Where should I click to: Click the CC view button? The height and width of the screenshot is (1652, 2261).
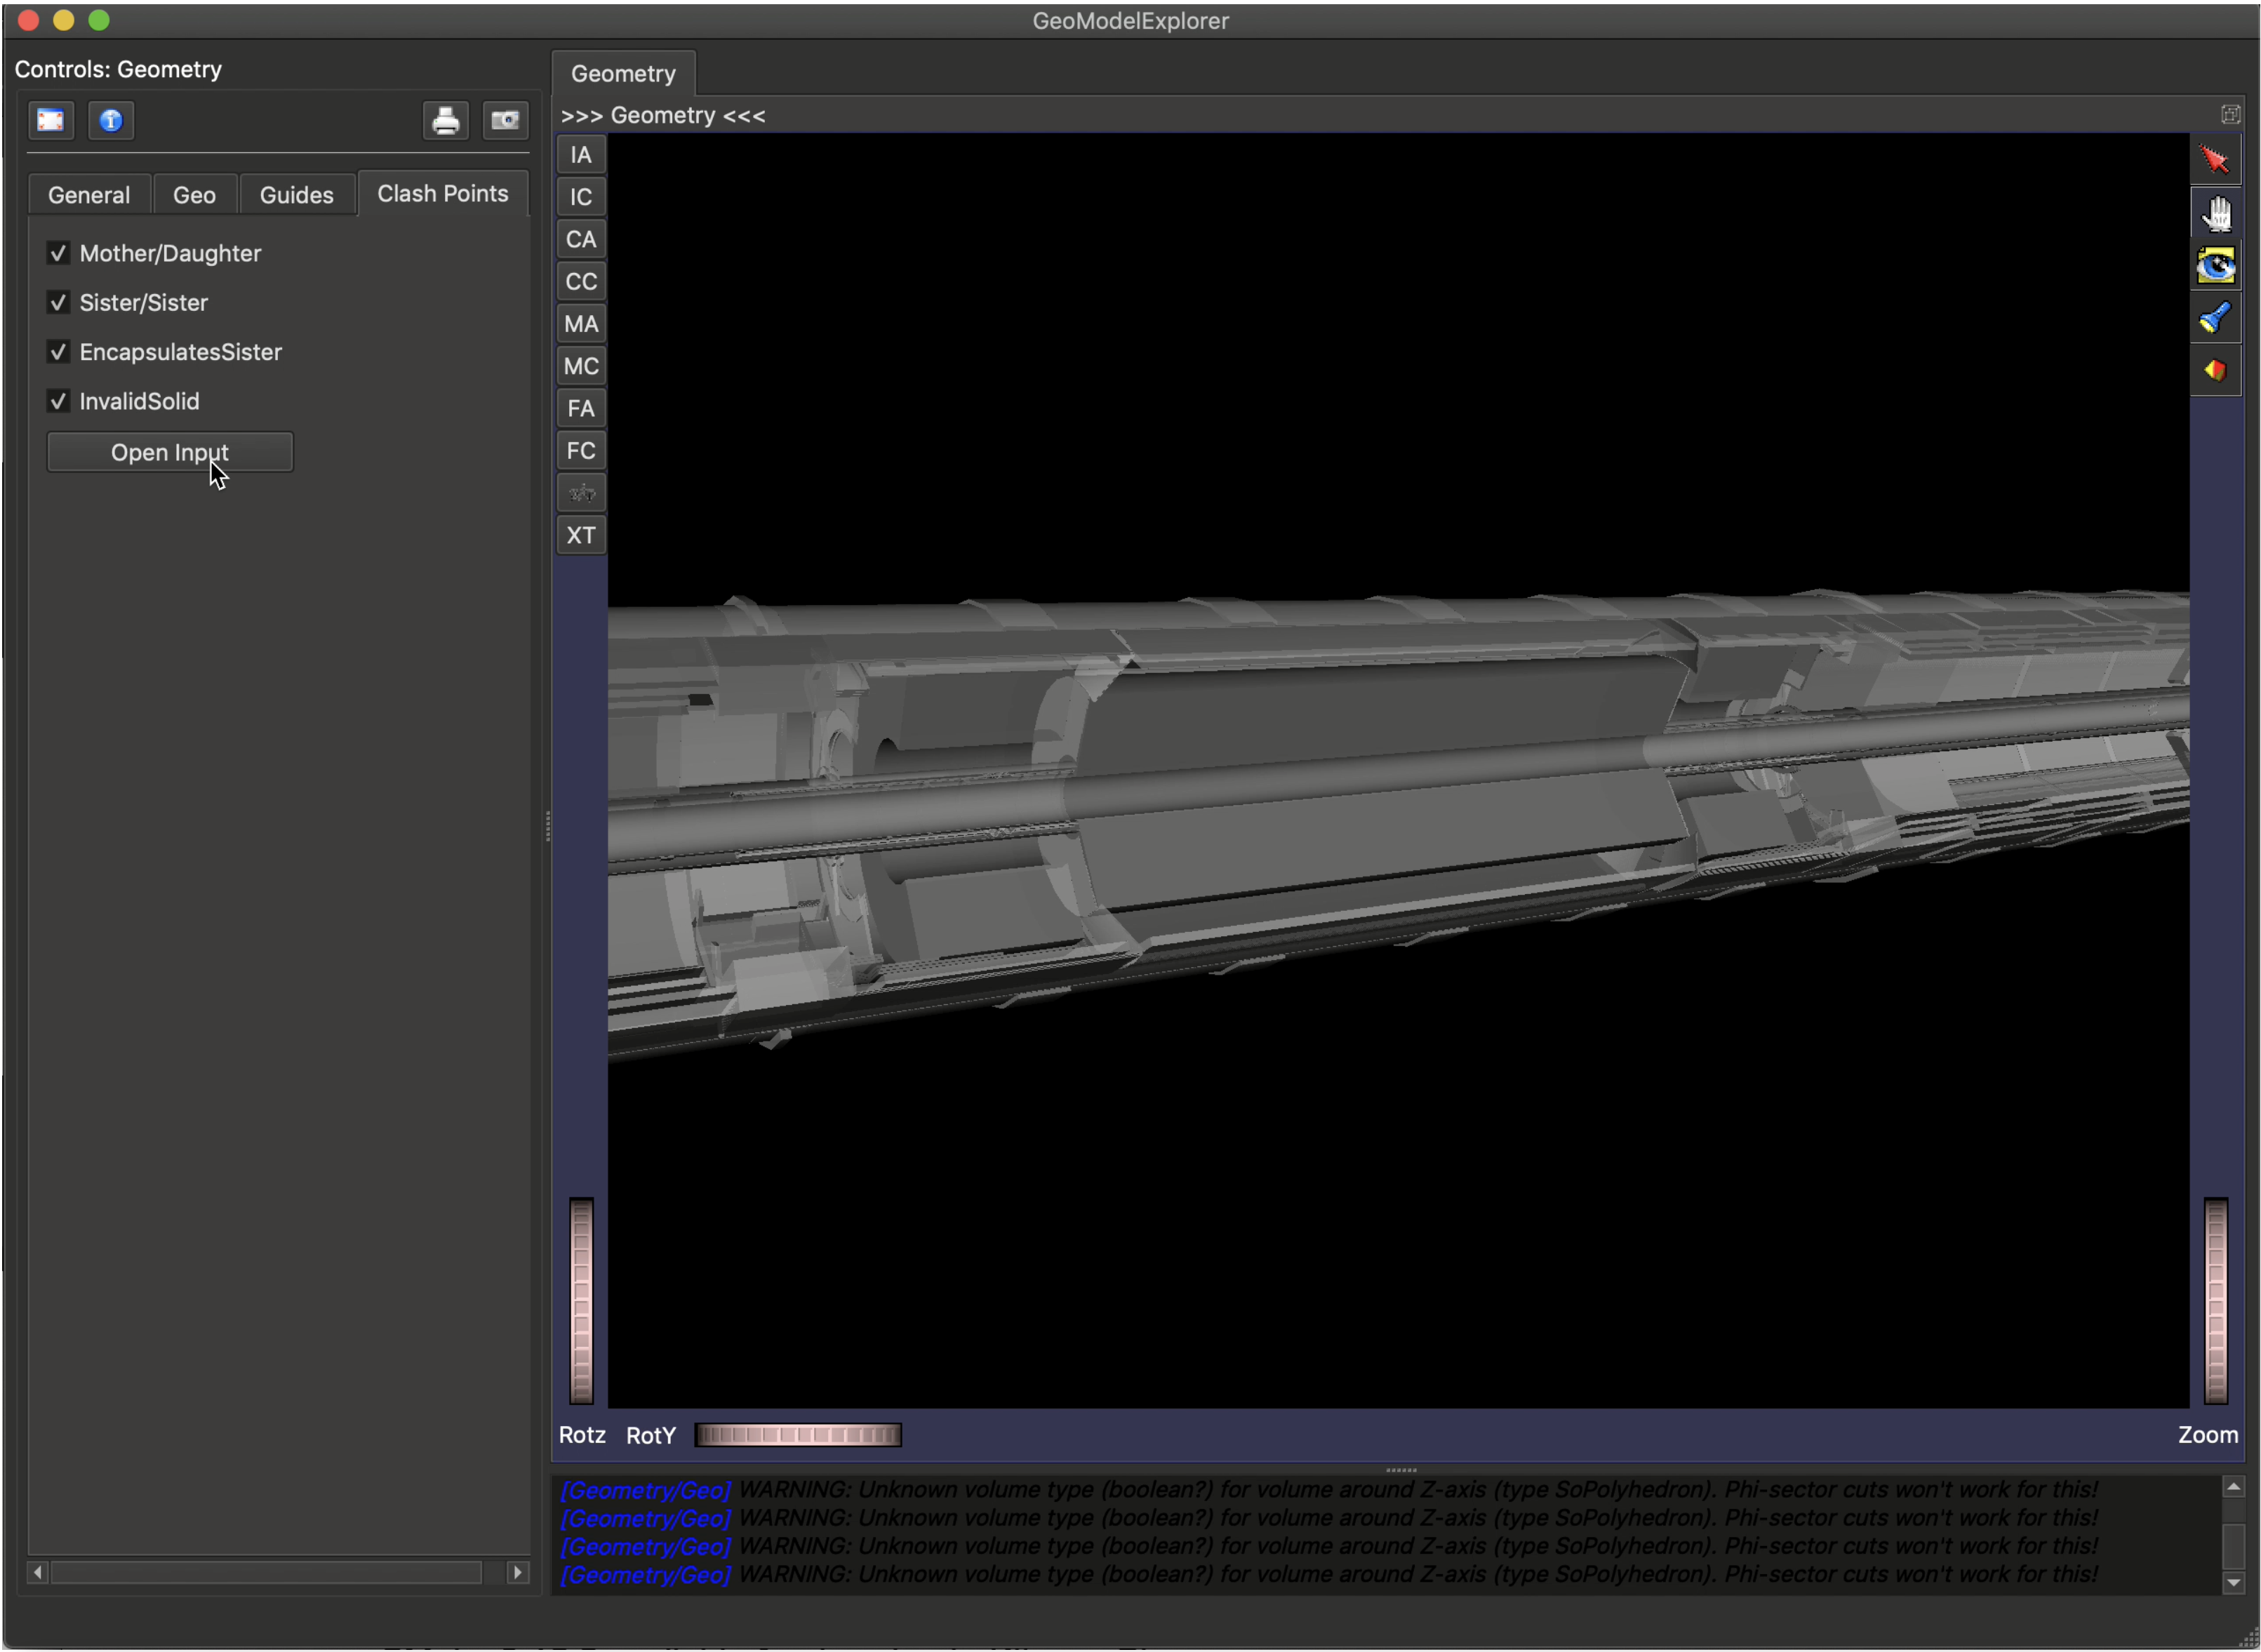581,281
